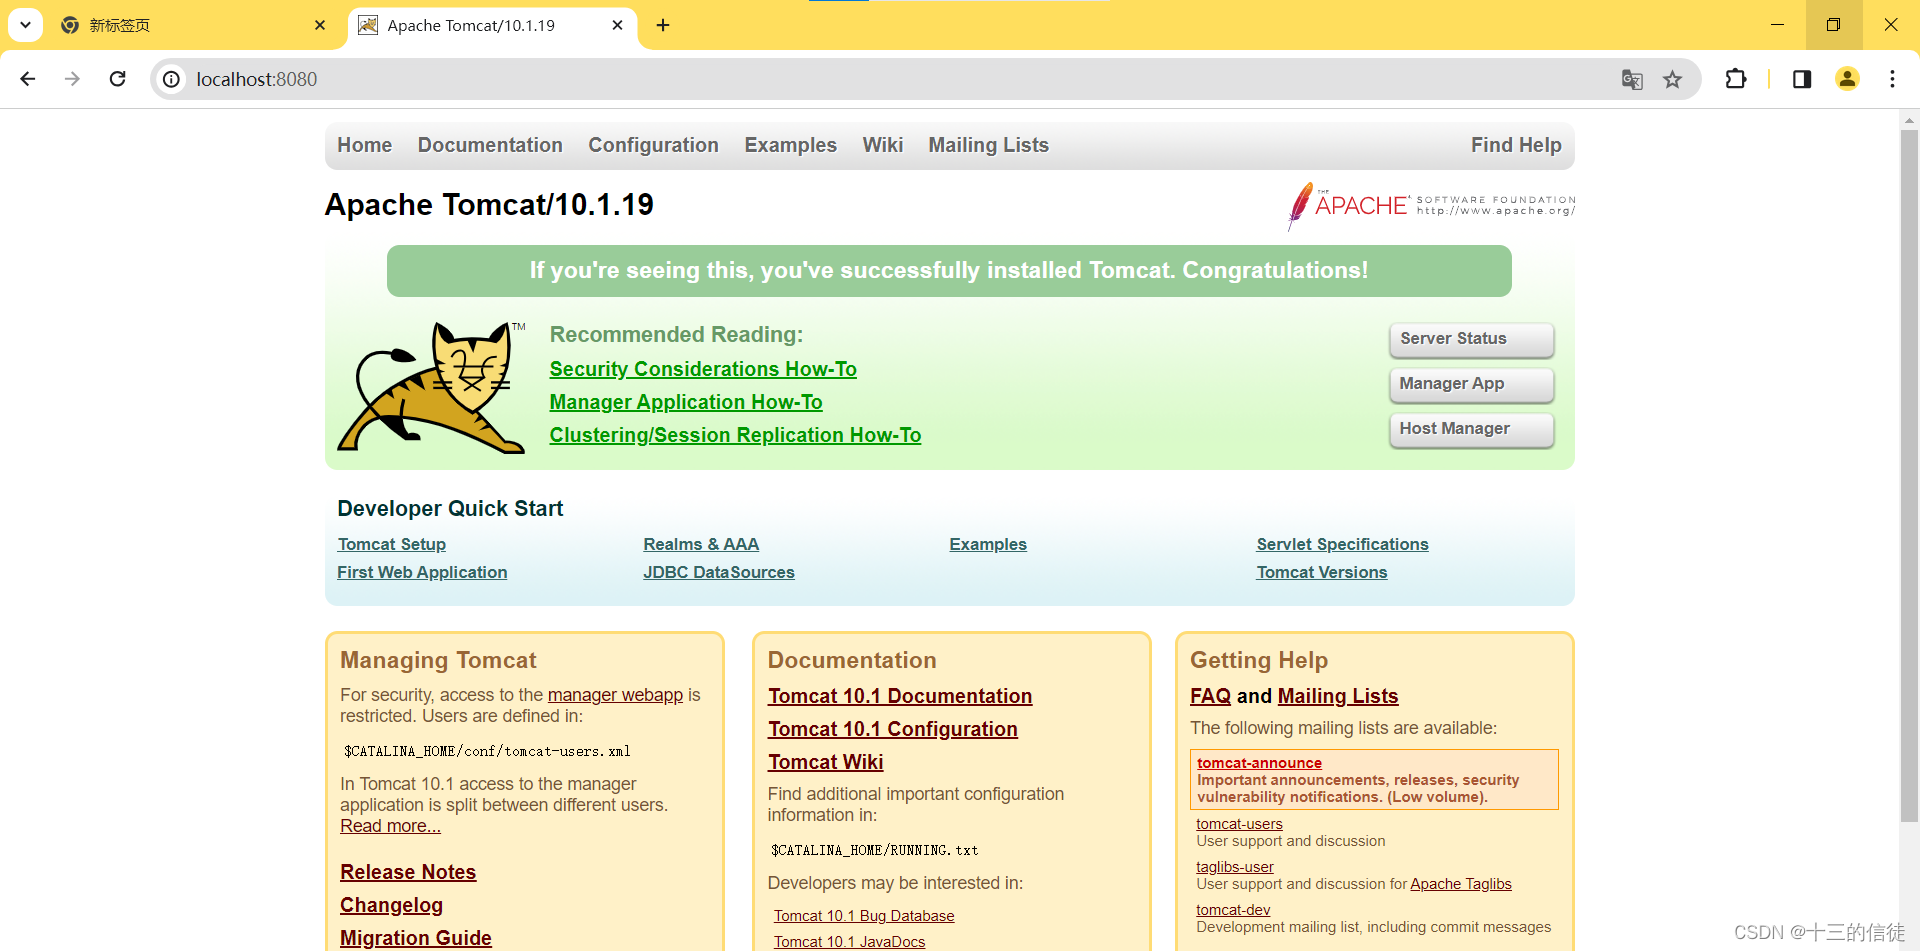
Task: Click Find Help in the nav bar
Action: [x=1516, y=145]
